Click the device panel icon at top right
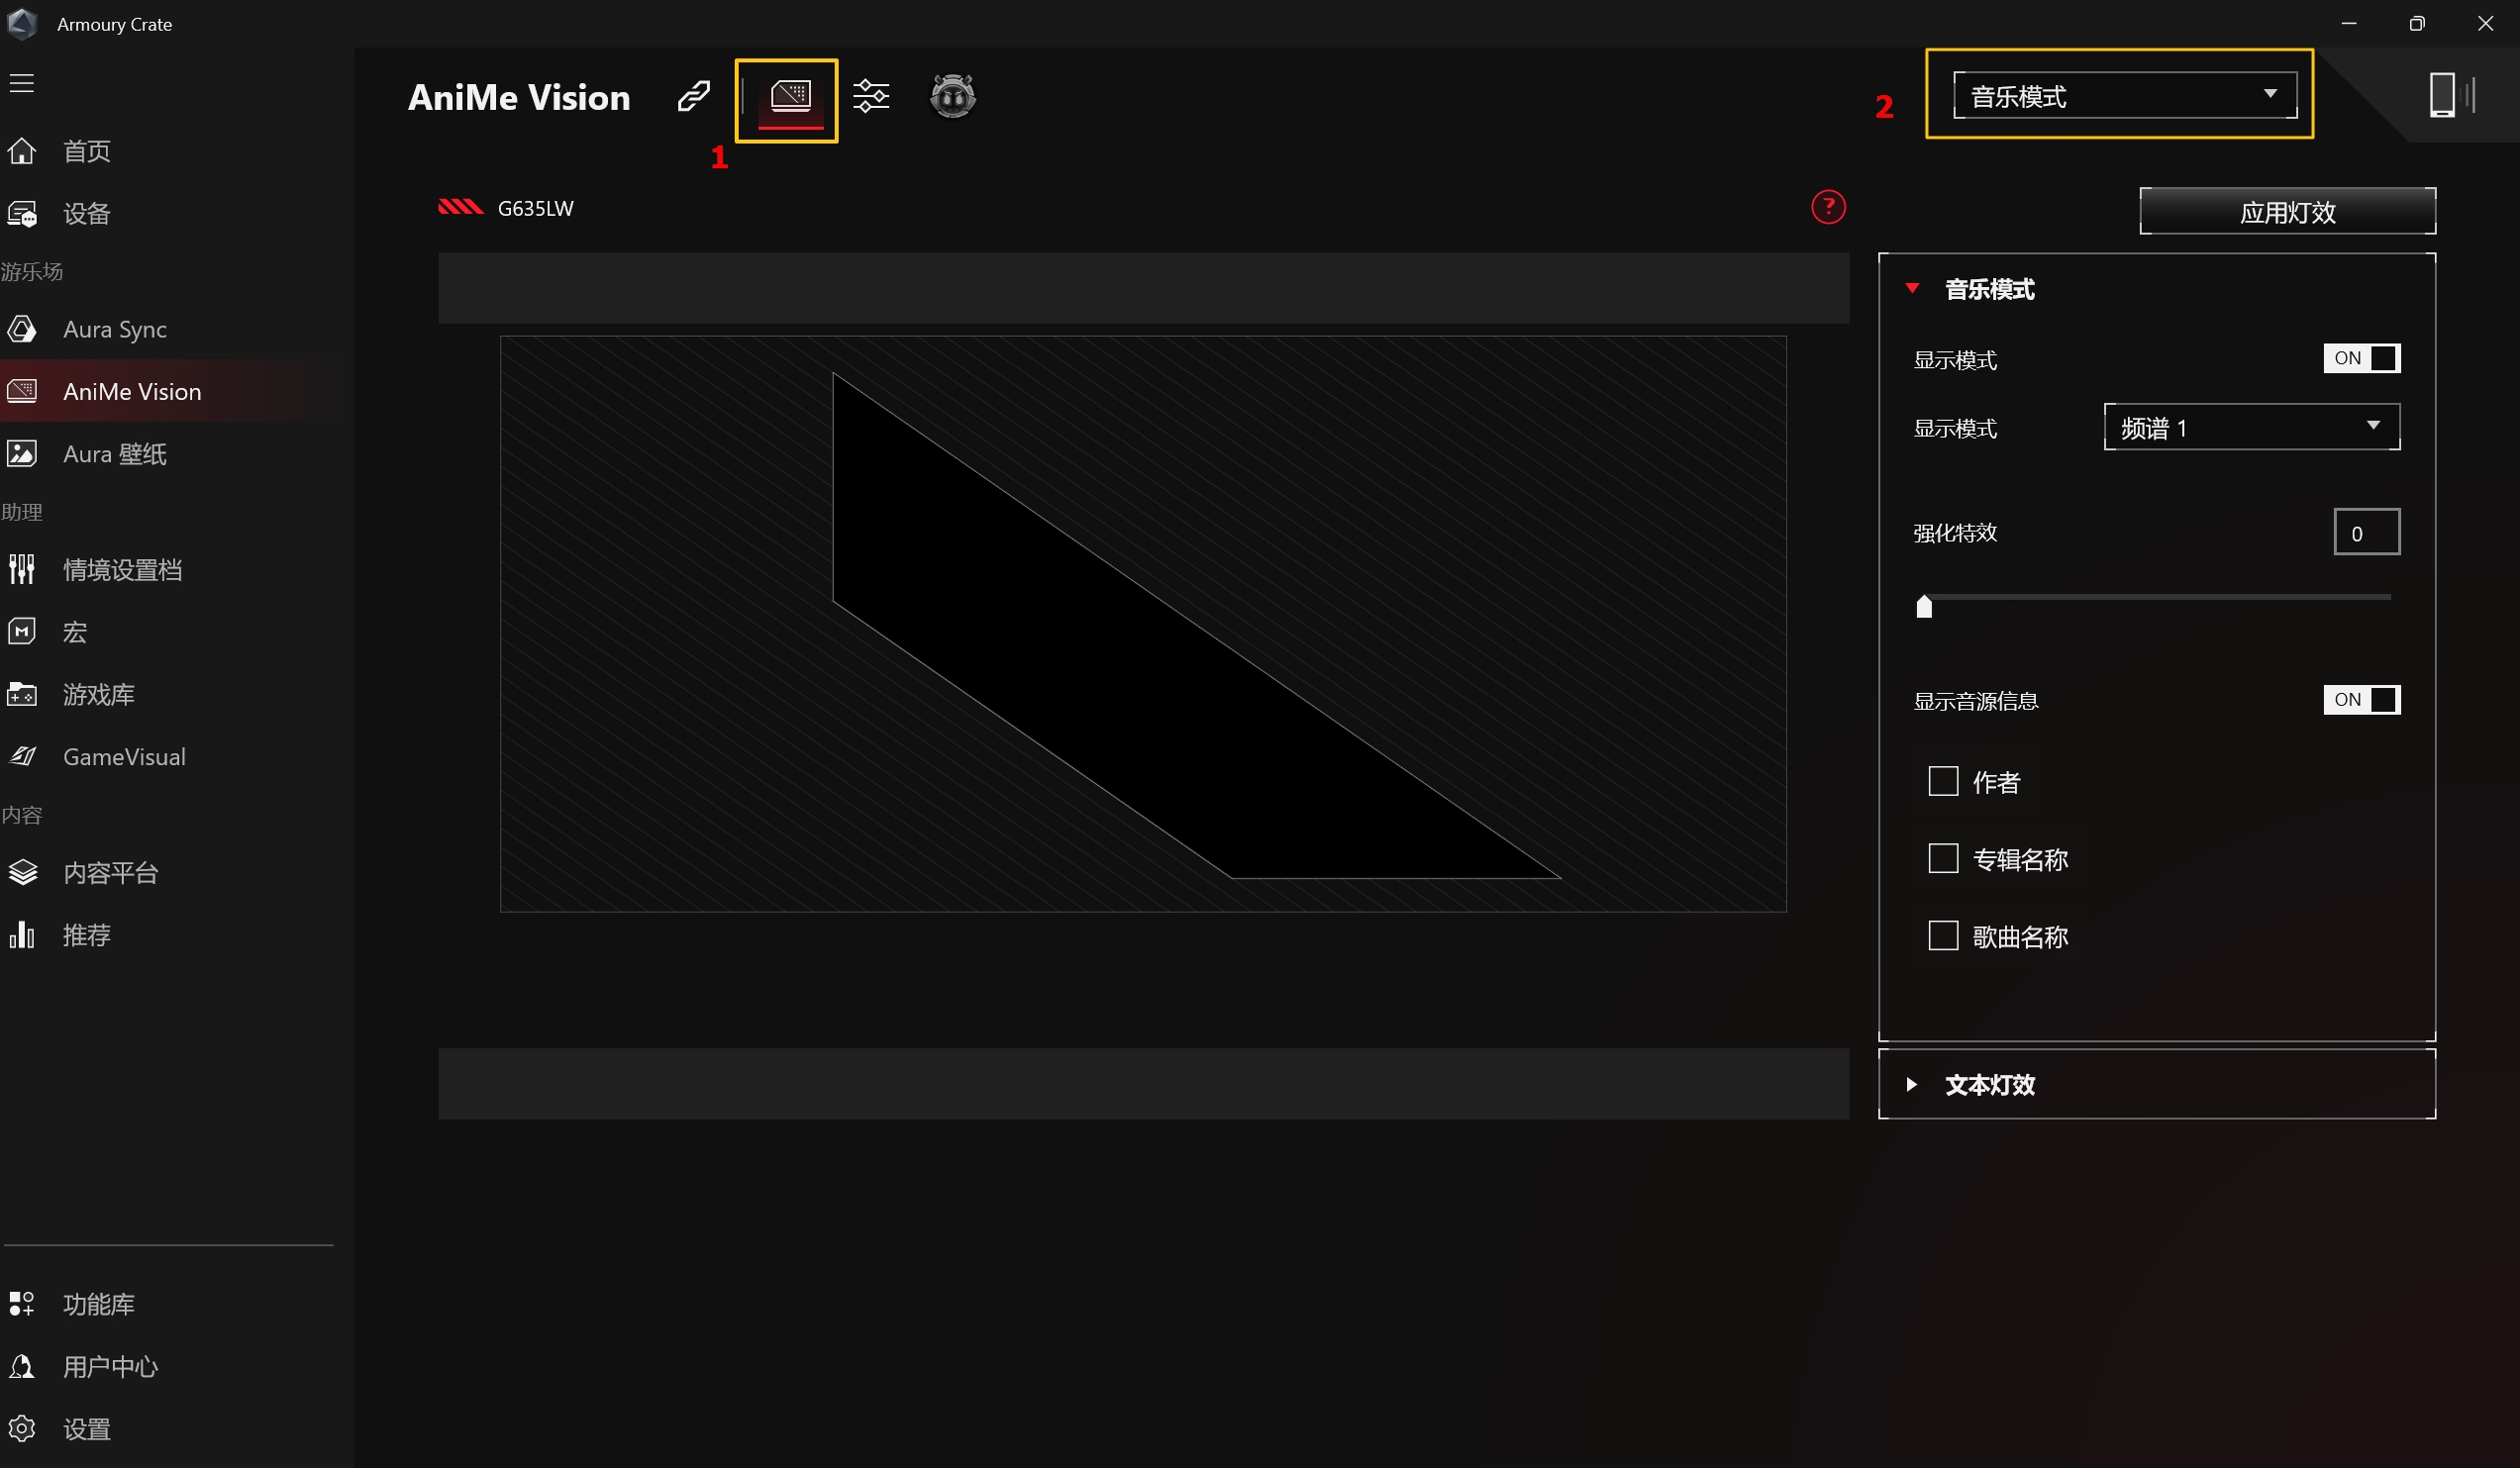 [2450, 96]
